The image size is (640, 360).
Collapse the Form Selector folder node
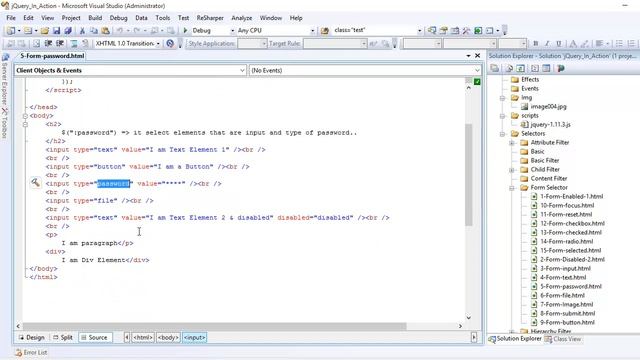512,188
